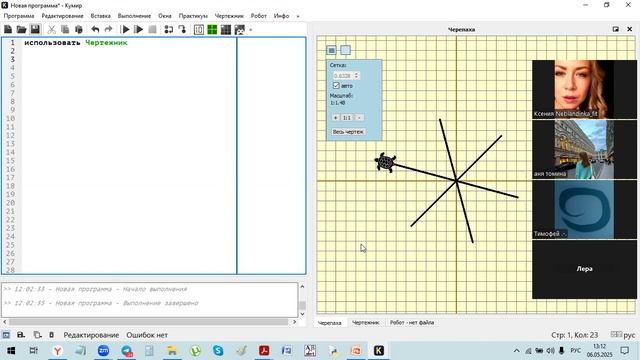Redo the edit using the toolbar arrow
This screenshot has width=640, height=360.
pyautogui.click(x=108, y=29)
